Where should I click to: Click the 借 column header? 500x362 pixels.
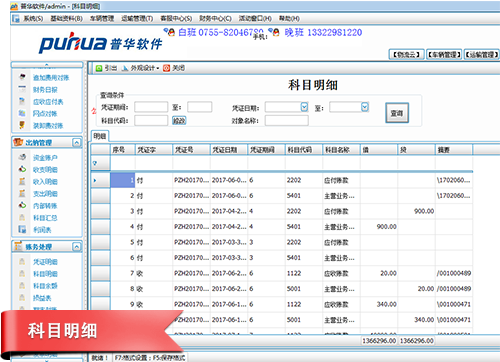coord(379,150)
